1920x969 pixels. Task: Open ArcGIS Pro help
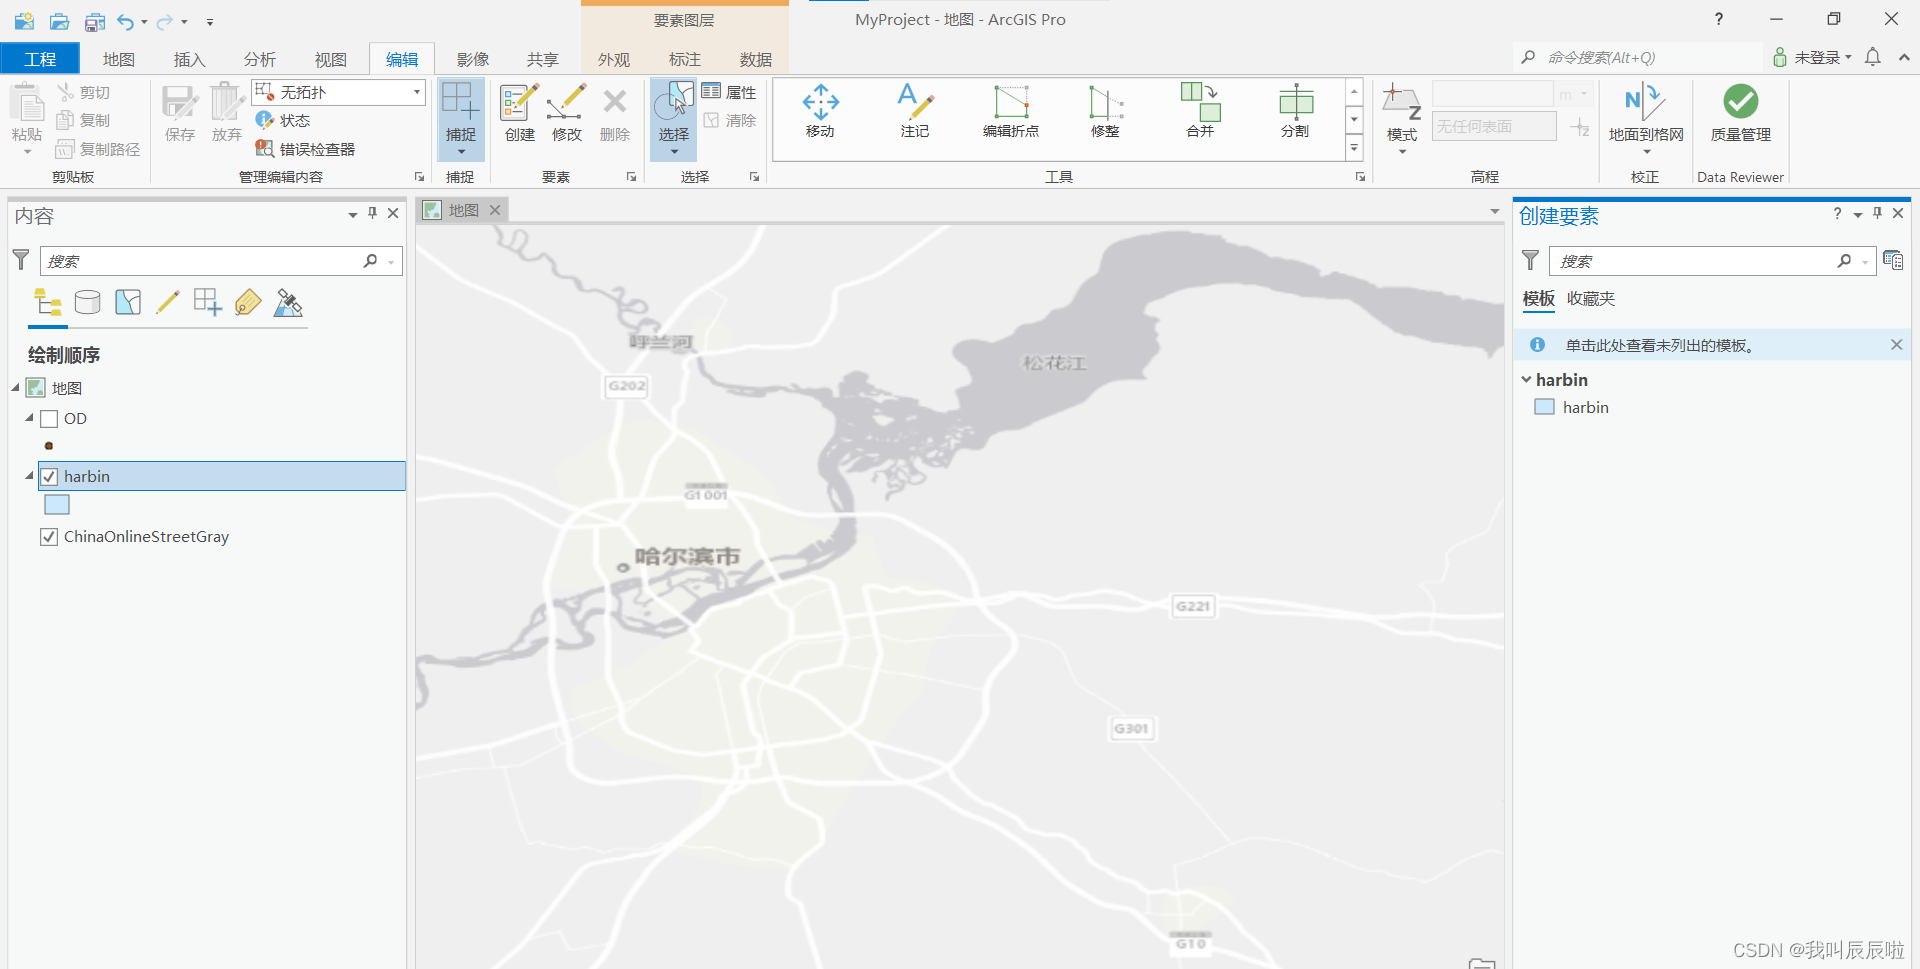(1718, 19)
